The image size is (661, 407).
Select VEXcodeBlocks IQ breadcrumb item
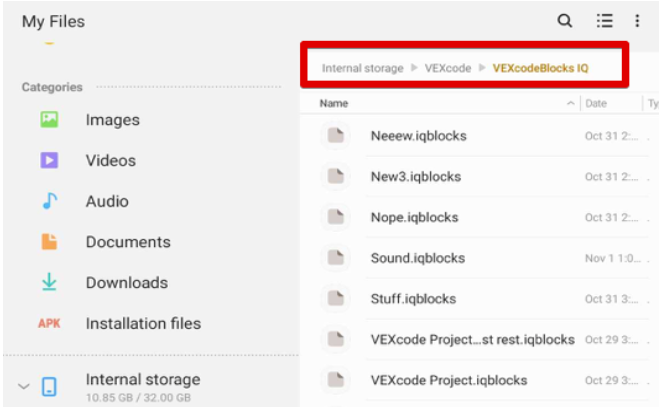pos(540,68)
